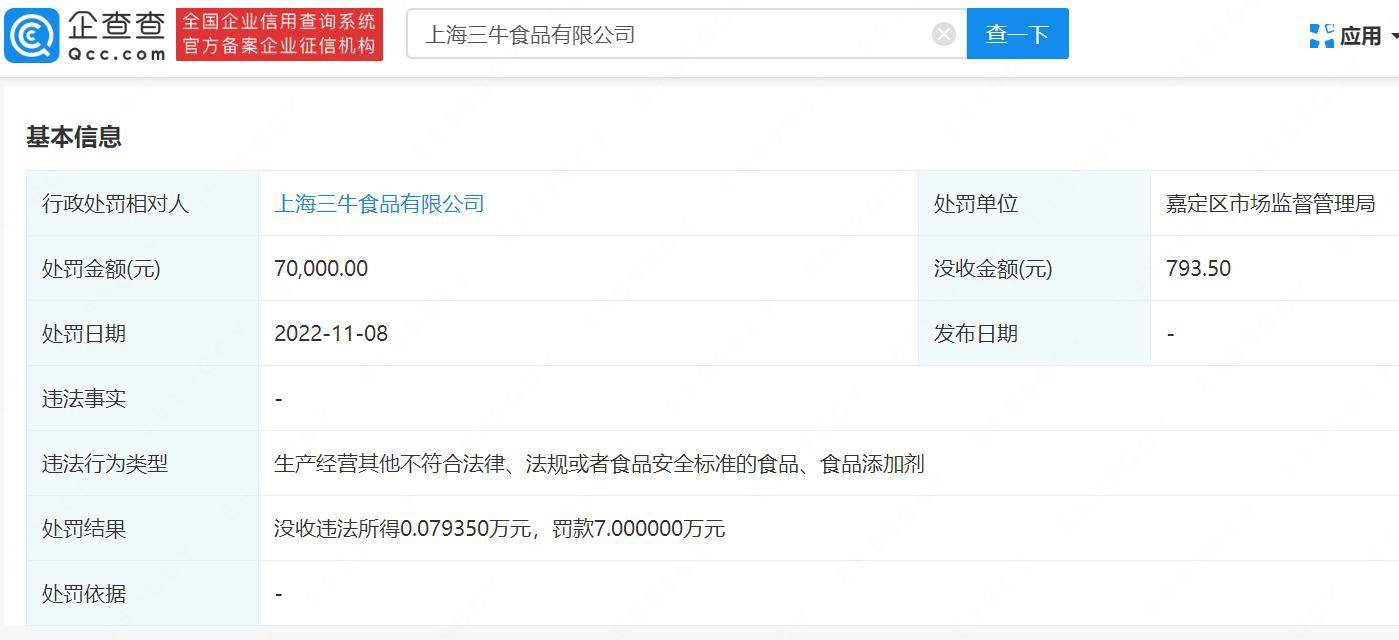Select the 没收金额(元) label
This screenshot has height=640, width=1399.
point(993,269)
